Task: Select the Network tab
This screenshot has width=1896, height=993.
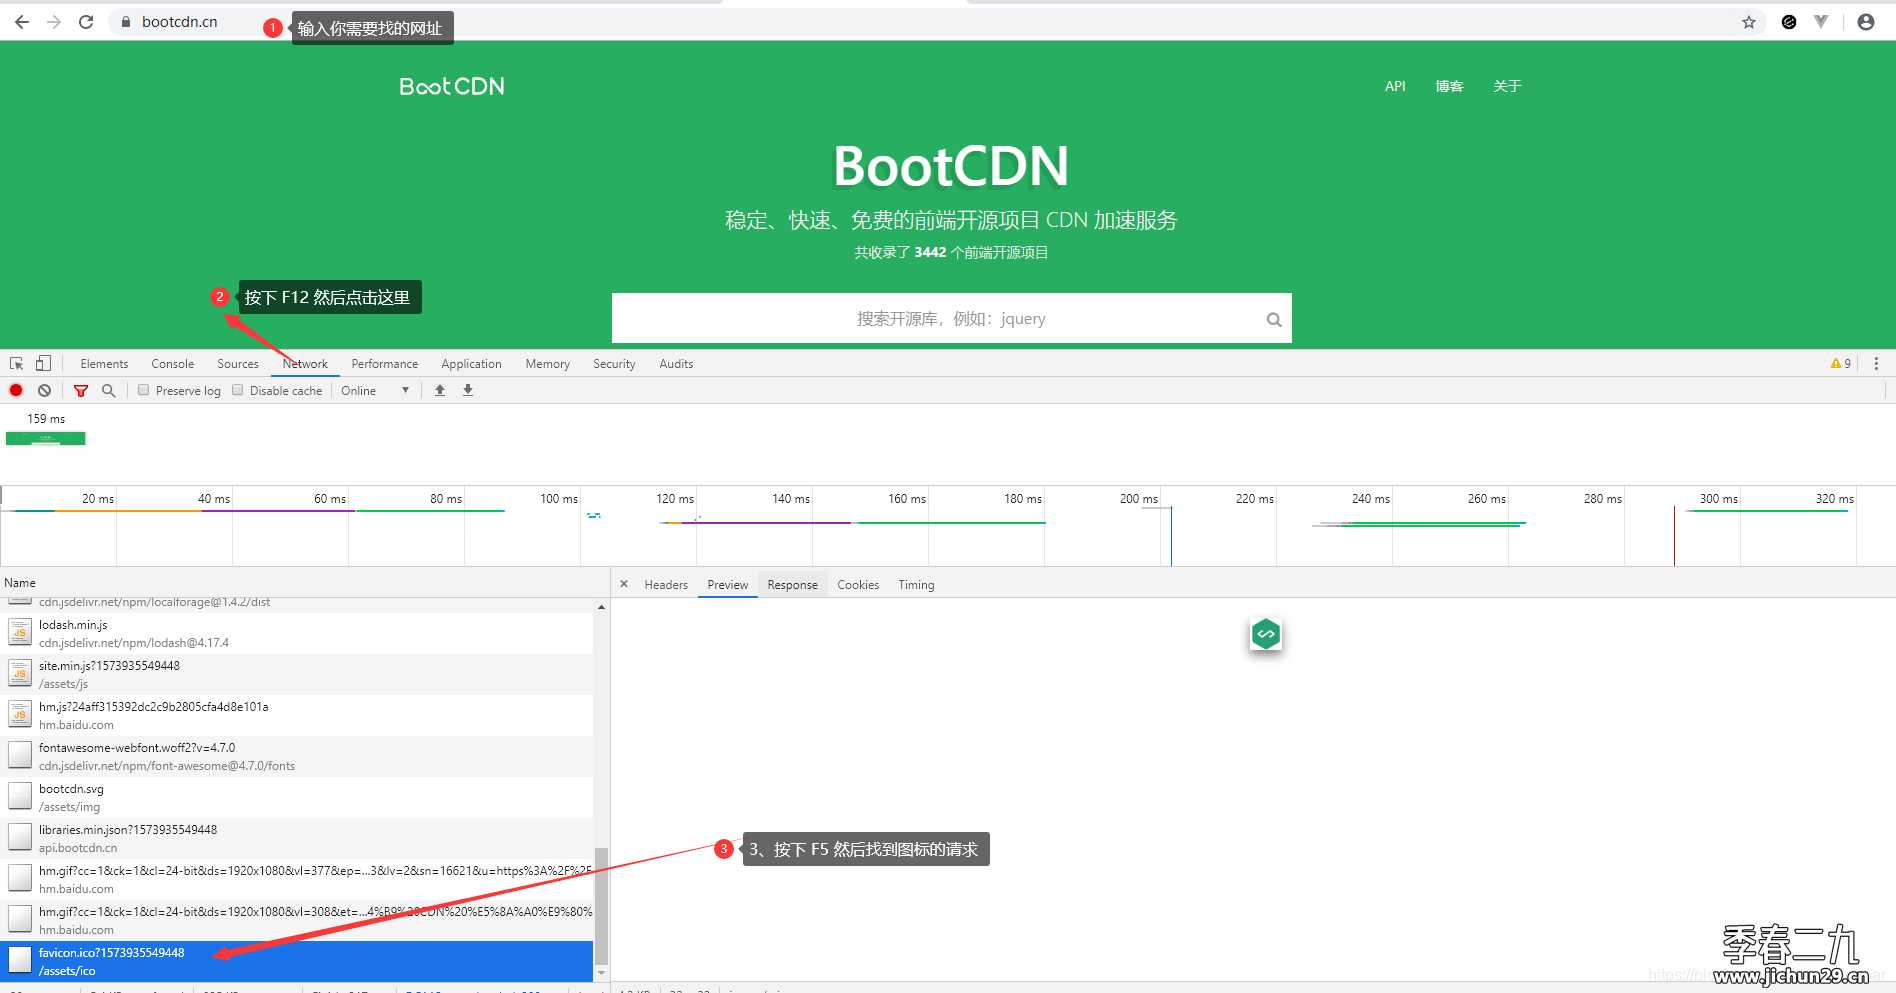Action: click(x=305, y=364)
